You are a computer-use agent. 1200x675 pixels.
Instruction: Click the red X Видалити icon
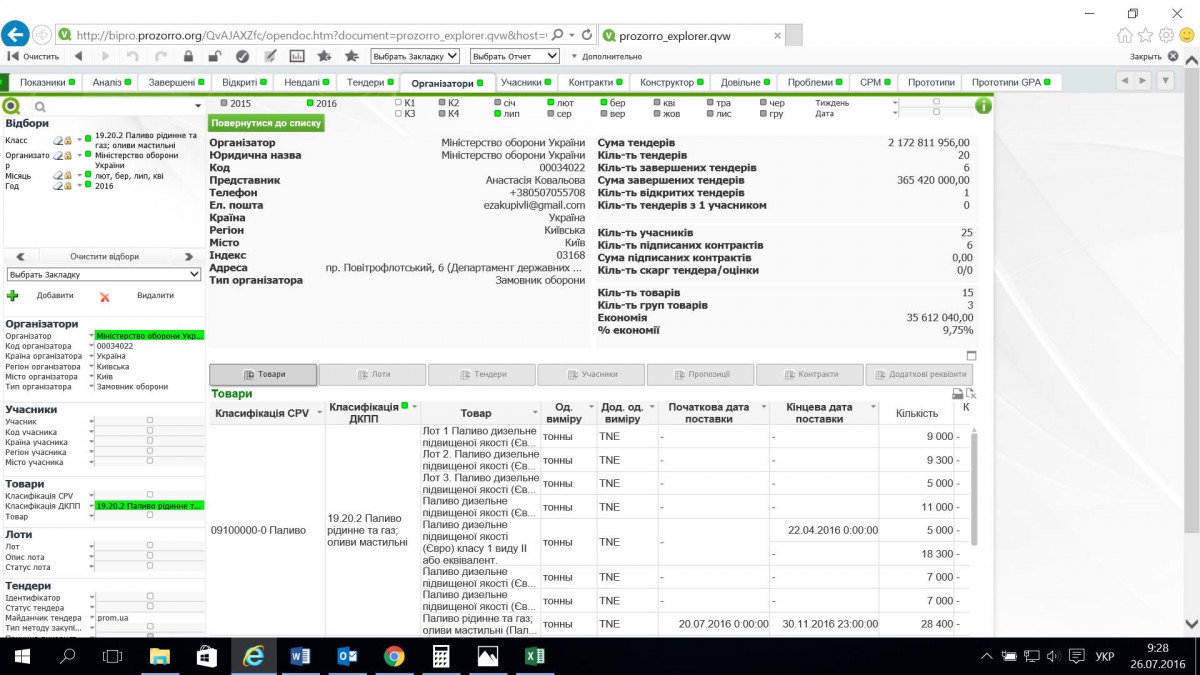[x=104, y=296]
